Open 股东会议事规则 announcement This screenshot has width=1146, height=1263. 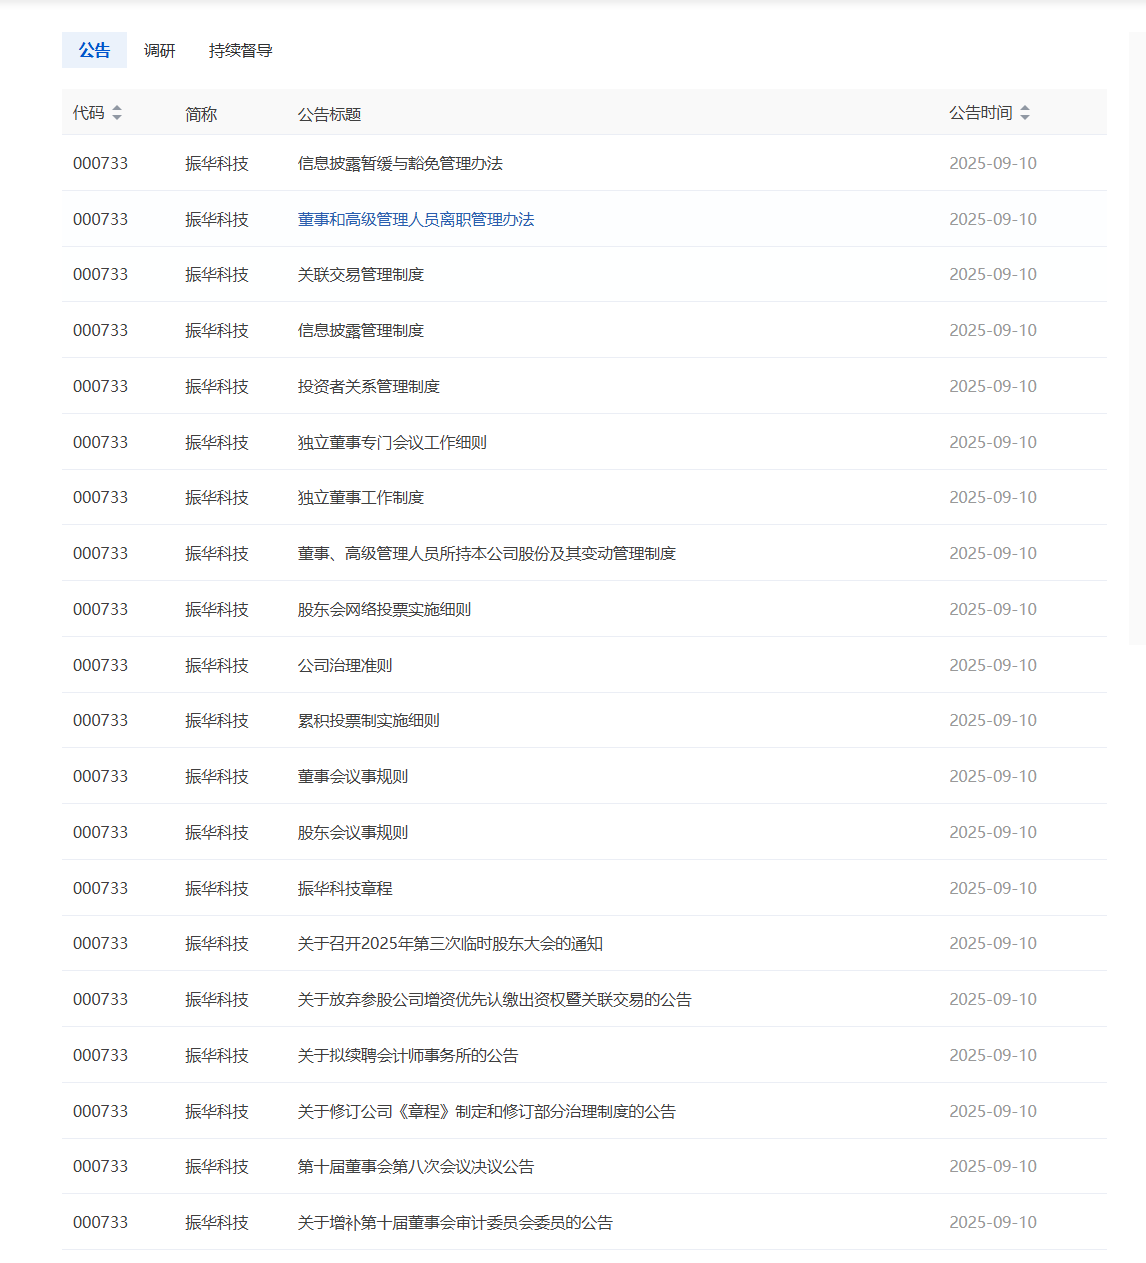[x=353, y=832]
